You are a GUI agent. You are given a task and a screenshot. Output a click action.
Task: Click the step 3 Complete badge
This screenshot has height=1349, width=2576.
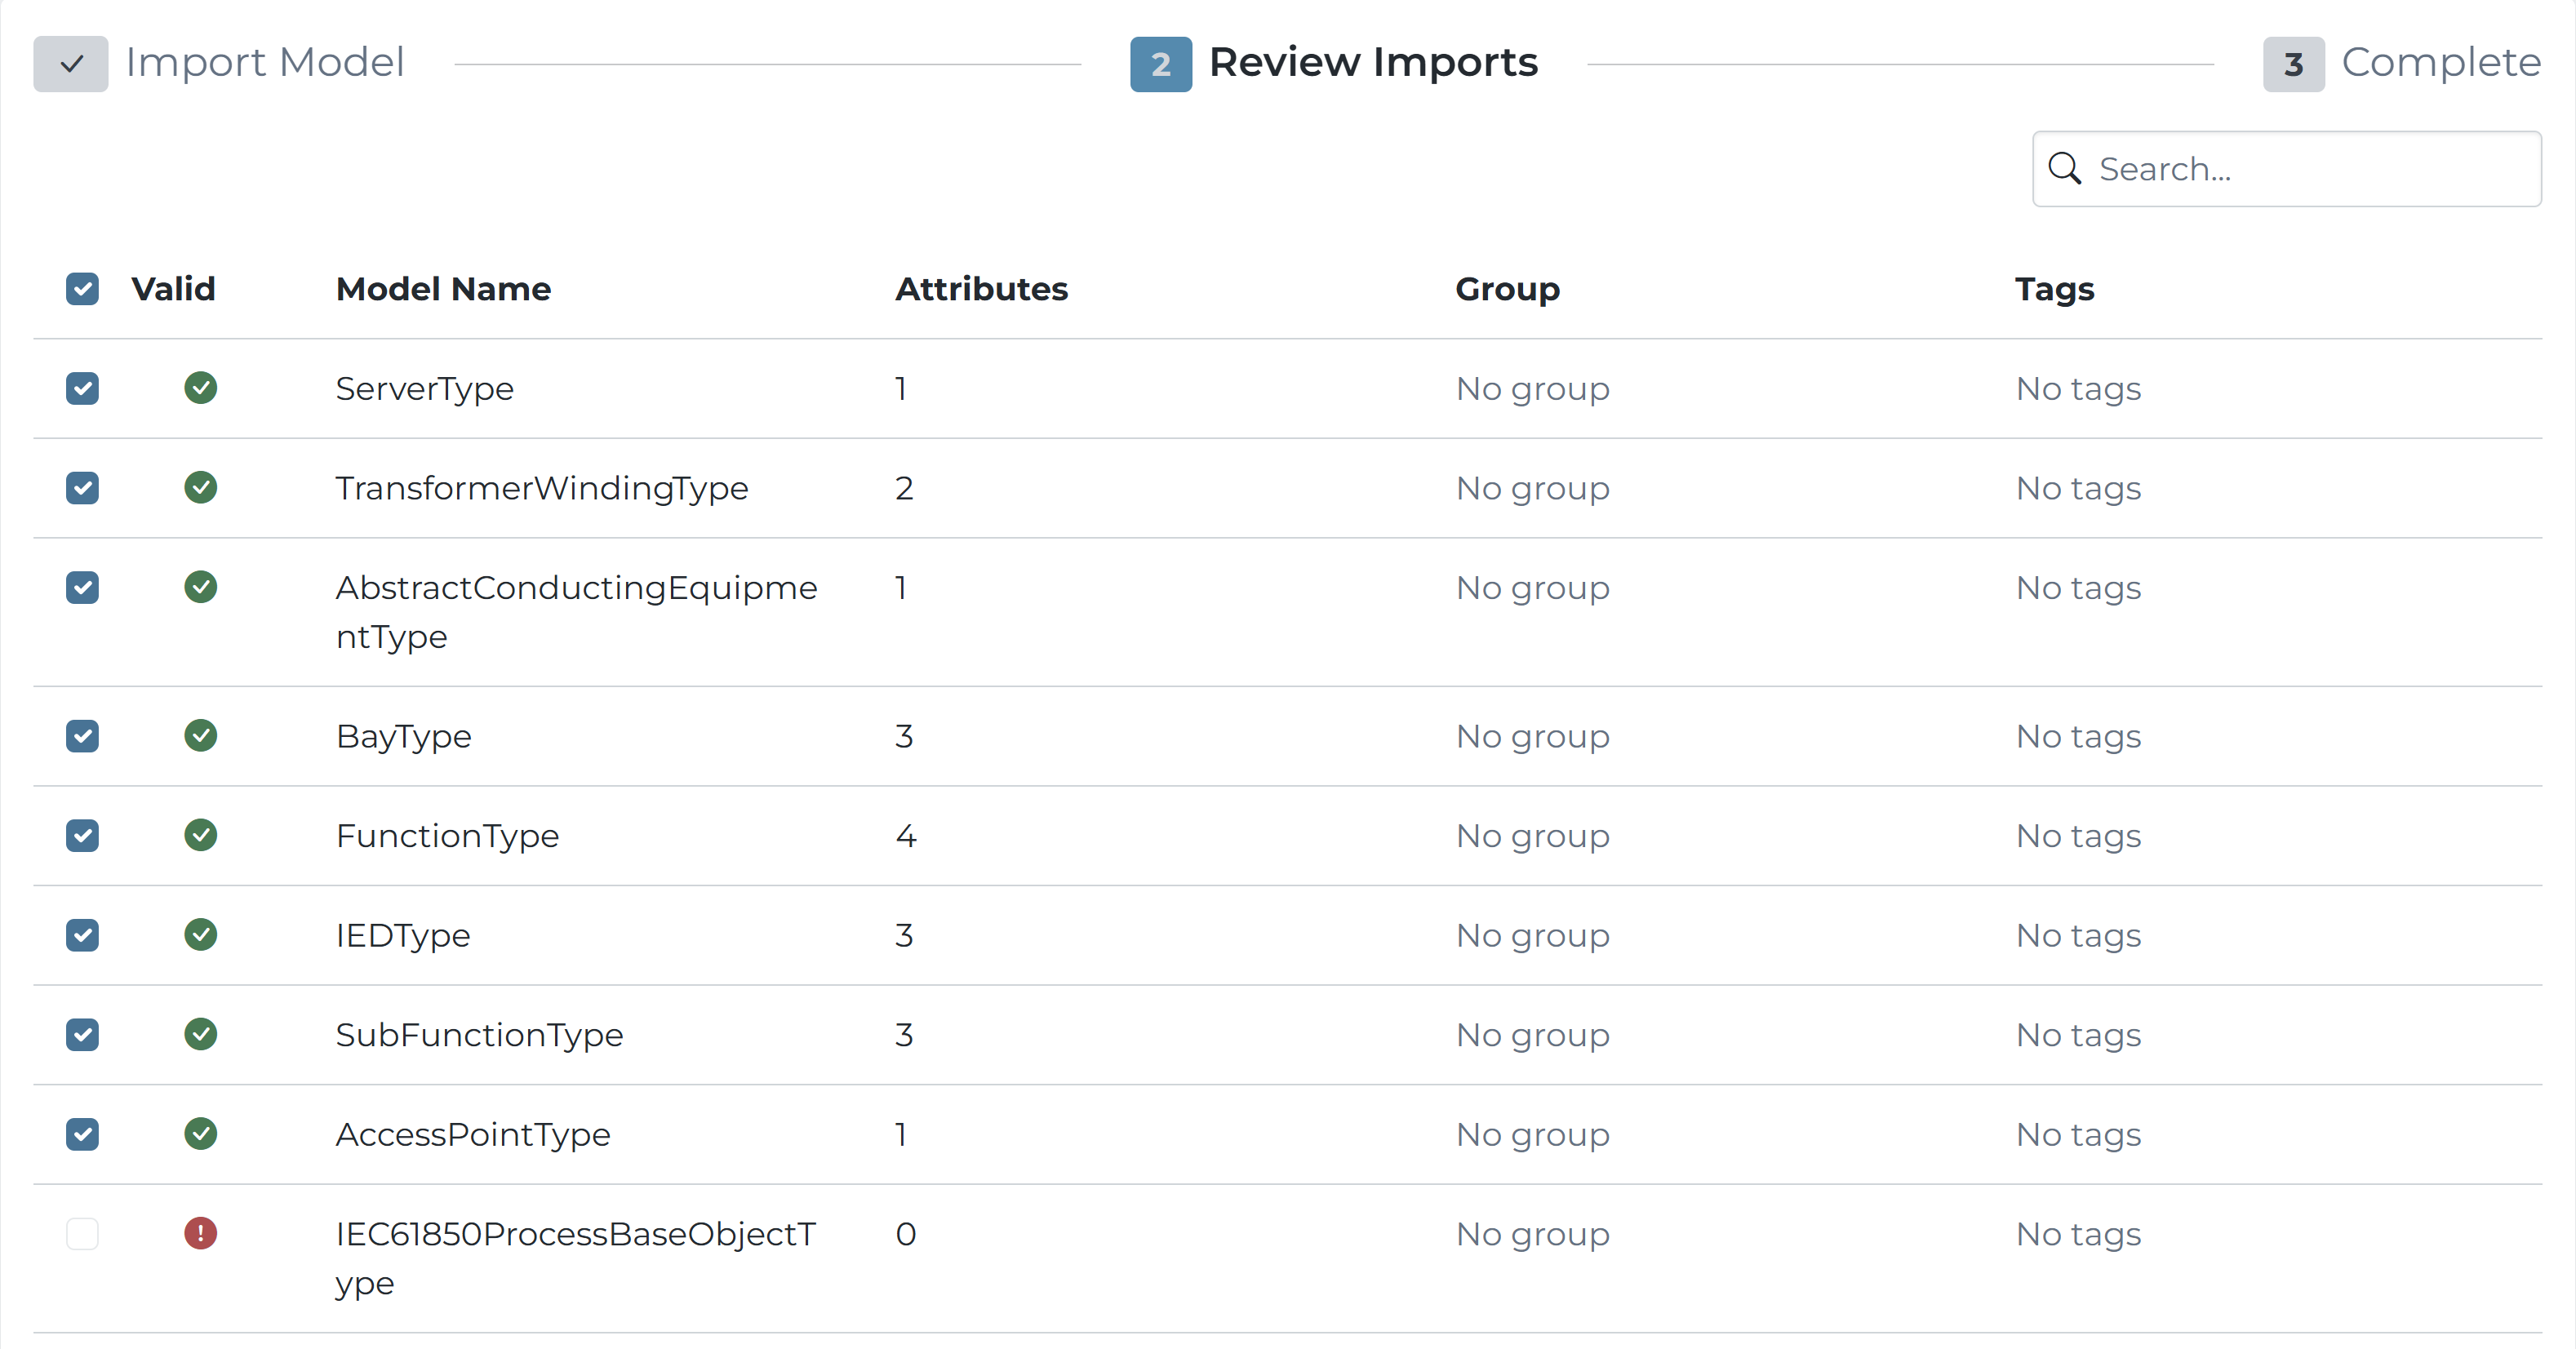point(2293,64)
